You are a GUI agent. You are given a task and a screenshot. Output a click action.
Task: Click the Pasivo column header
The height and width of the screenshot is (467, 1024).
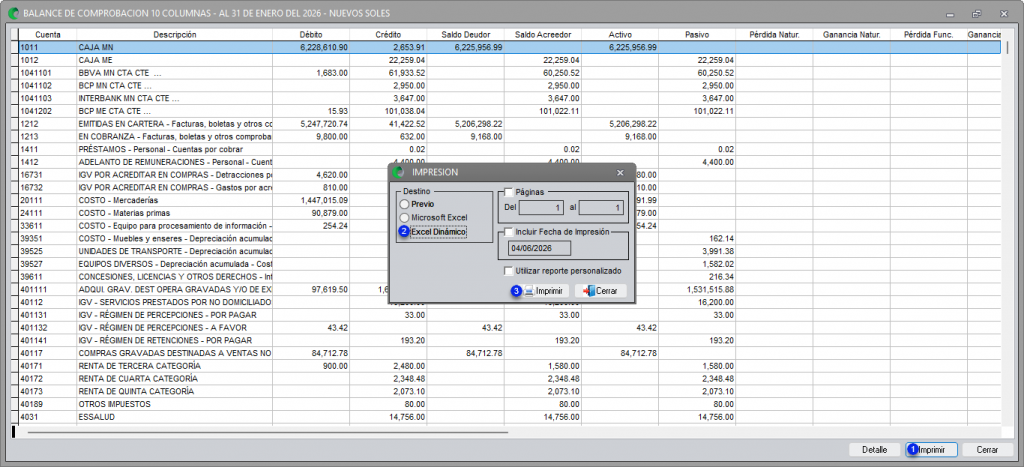pos(697,35)
